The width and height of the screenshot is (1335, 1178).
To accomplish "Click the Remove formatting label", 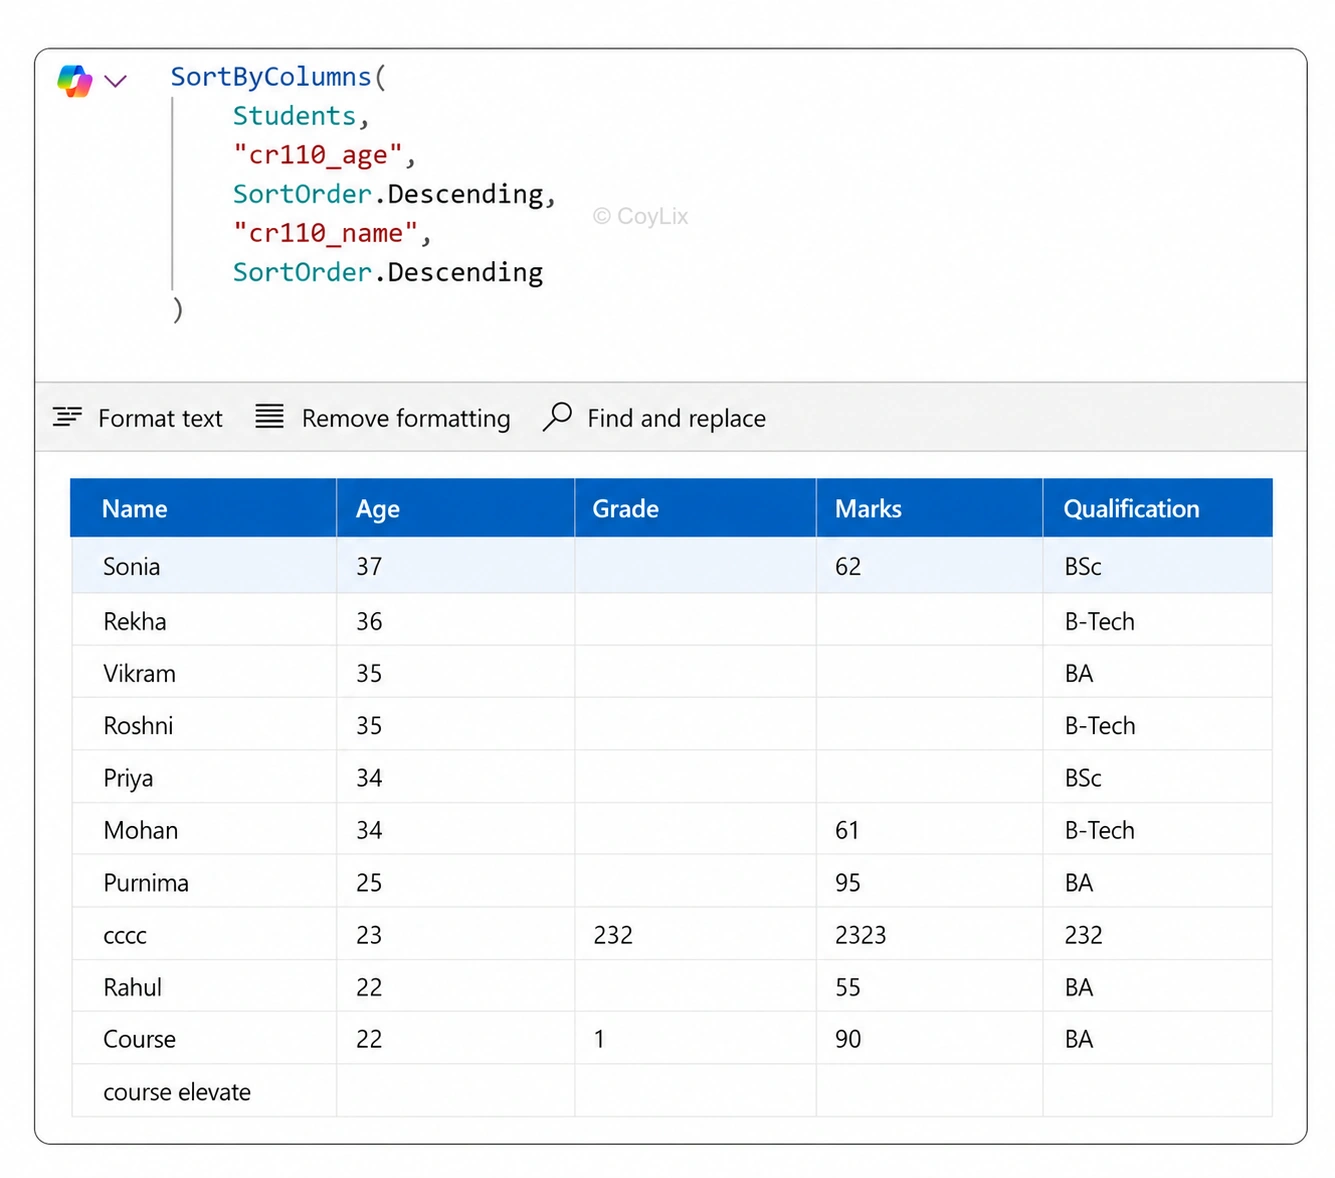I will [x=406, y=418].
